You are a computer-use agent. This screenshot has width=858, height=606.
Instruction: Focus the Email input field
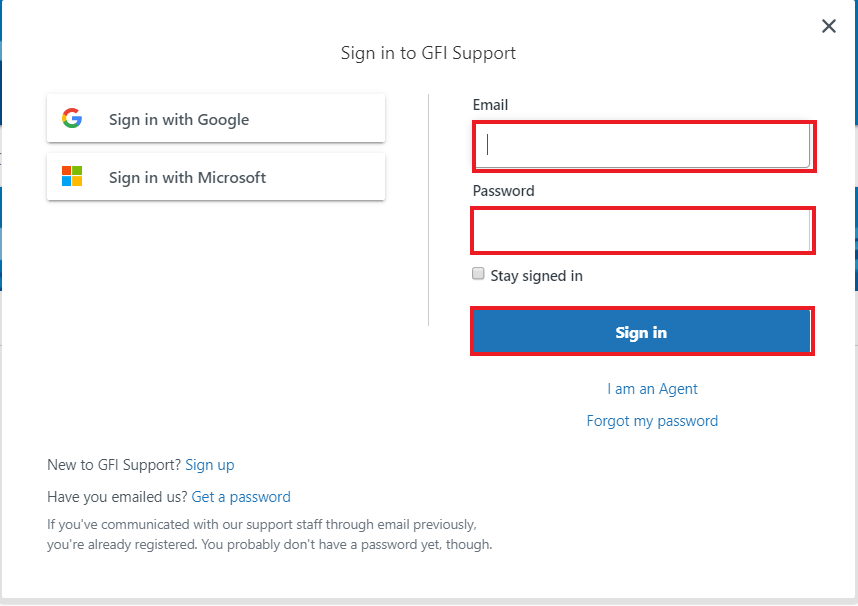coord(643,146)
